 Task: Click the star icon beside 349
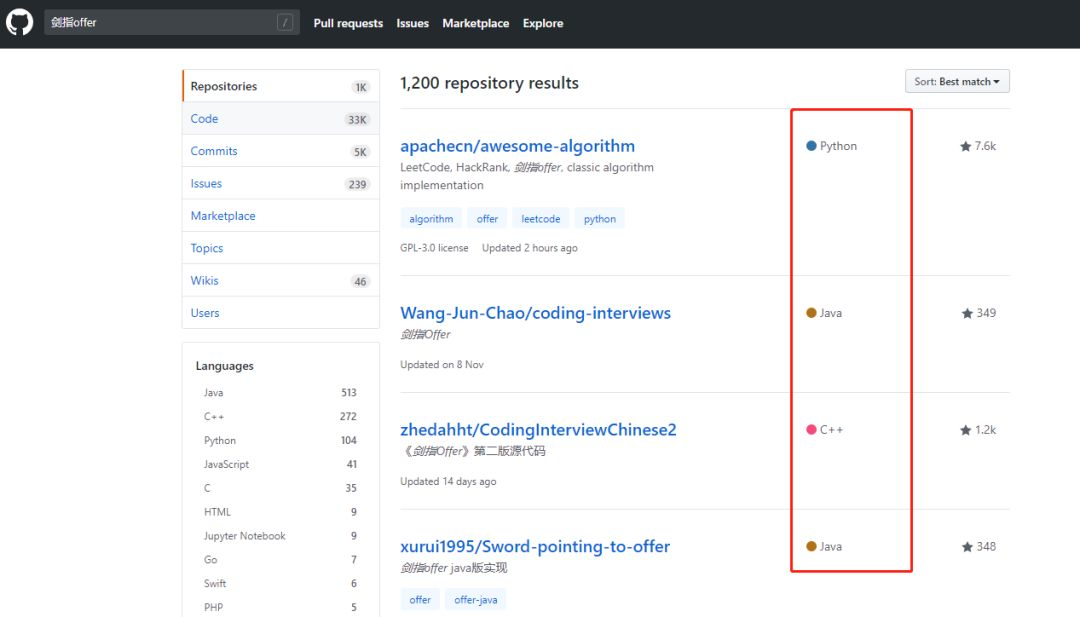[x=967, y=313]
